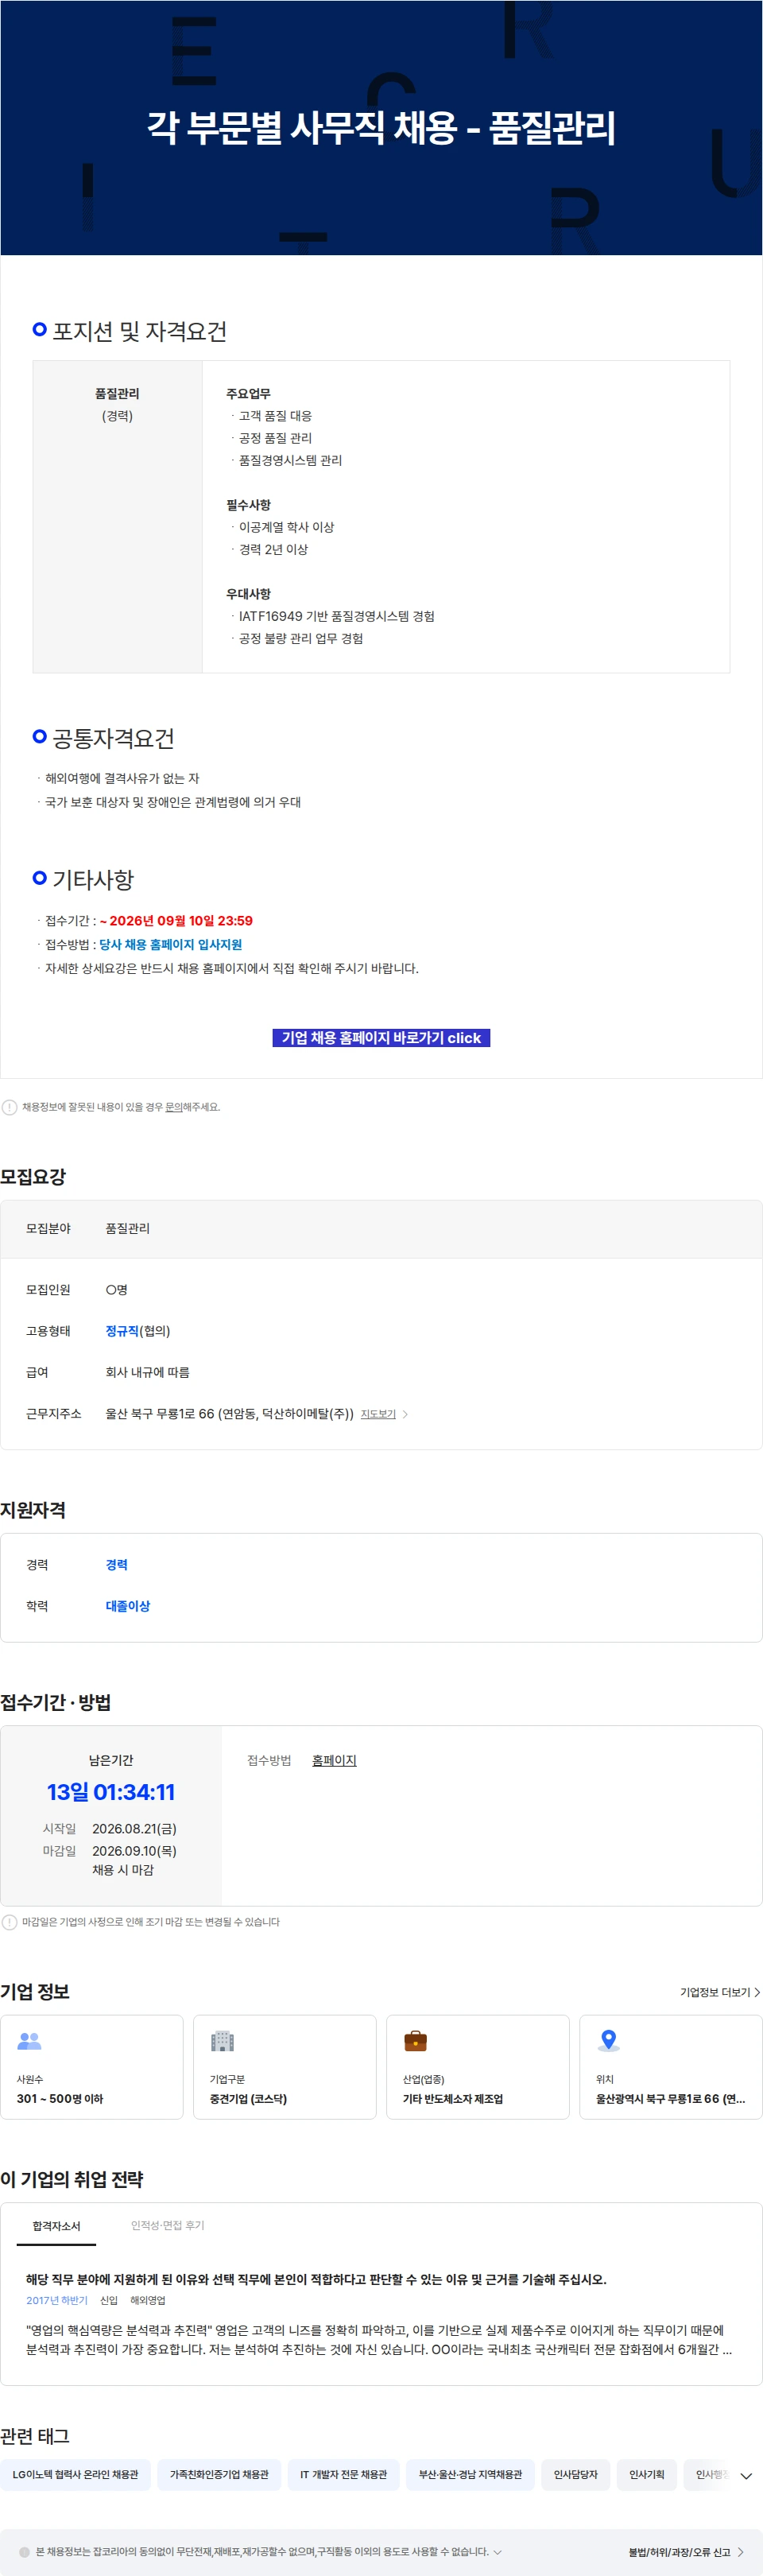The width and height of the screenshot is (763, 2576).
Task: Switch to 인적성·면접 후기 tab
Action: pos(167,2225)
